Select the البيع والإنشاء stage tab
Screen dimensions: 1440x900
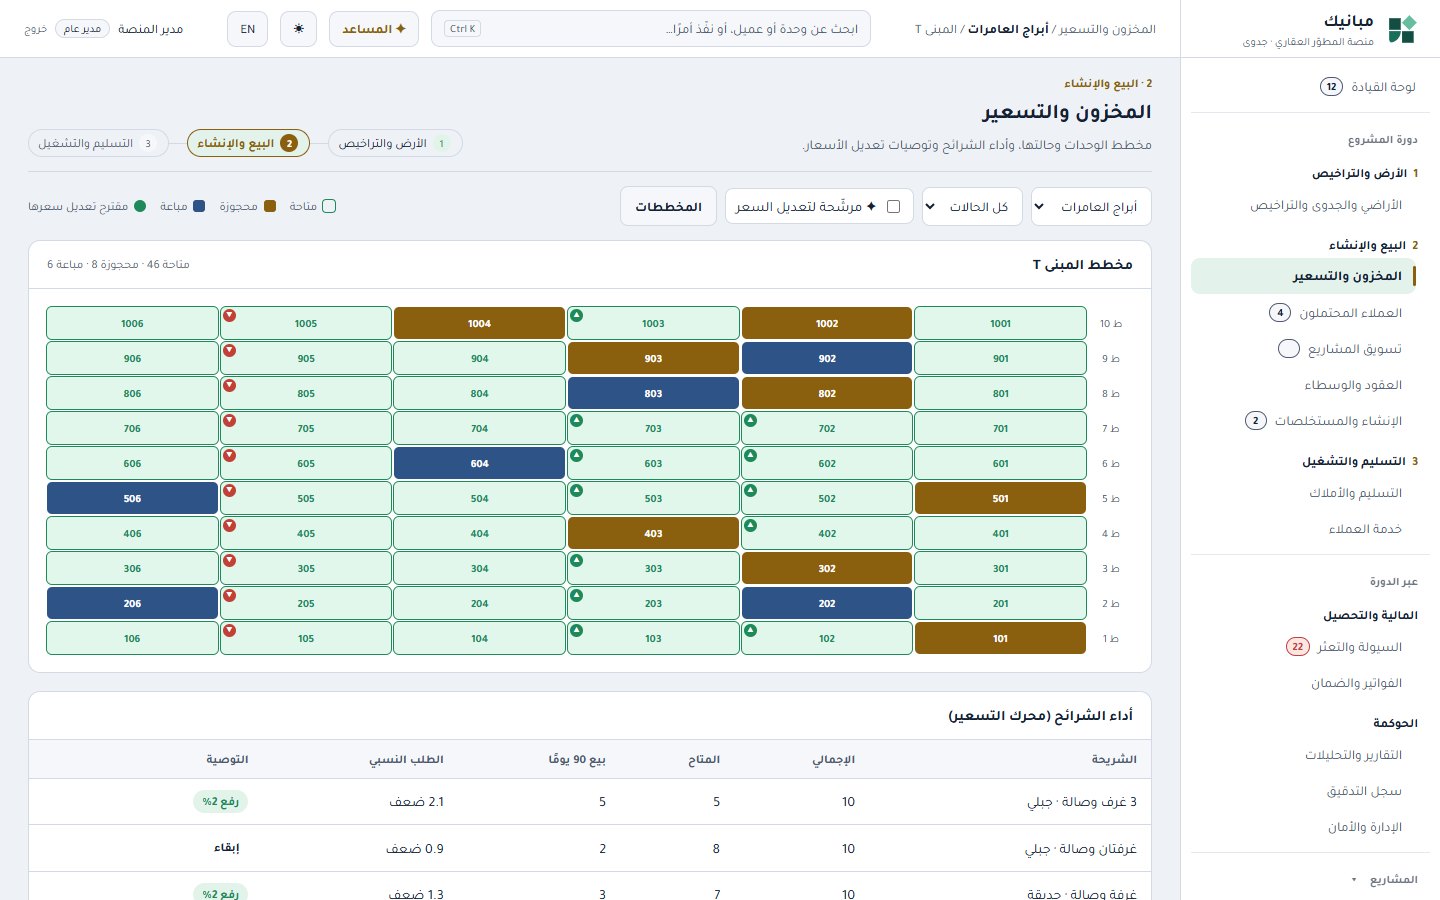[x=248, y=144]
